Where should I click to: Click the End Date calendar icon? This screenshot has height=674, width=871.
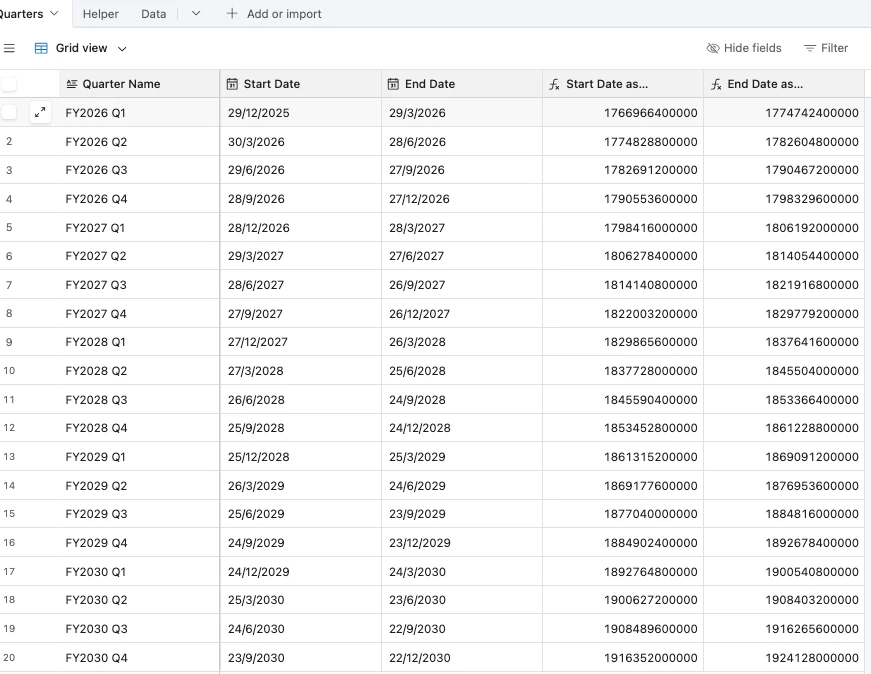pyautogui.click(x=393, y=84)
